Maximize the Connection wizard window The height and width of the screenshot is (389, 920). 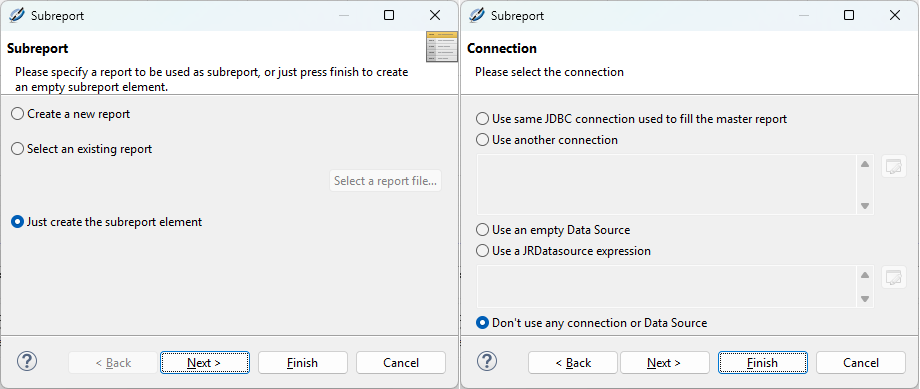(849, 15)
